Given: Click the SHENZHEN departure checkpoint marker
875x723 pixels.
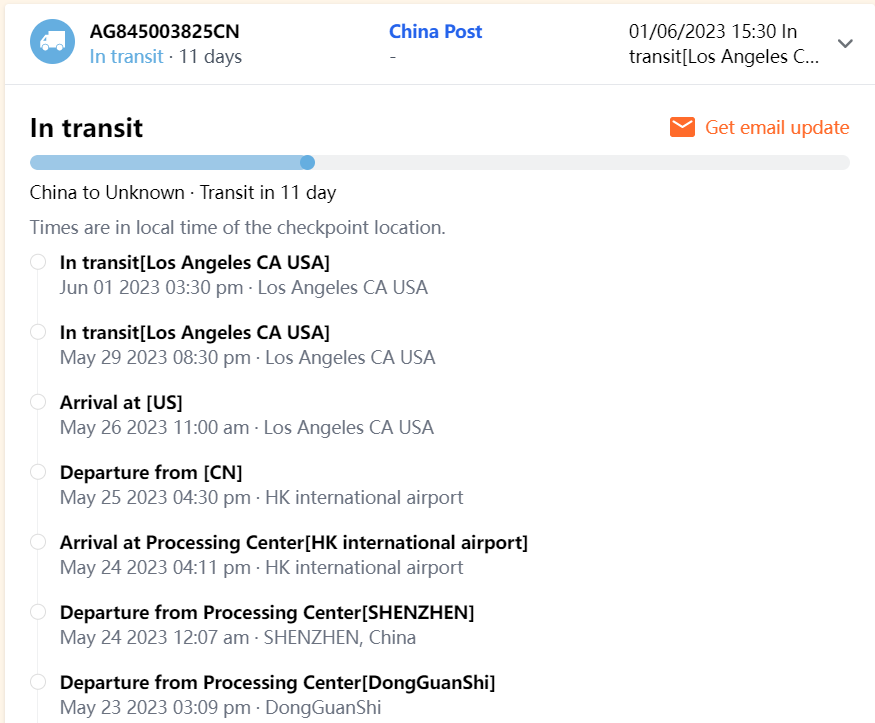Looking at the screenshot, I should pos(38,612).
